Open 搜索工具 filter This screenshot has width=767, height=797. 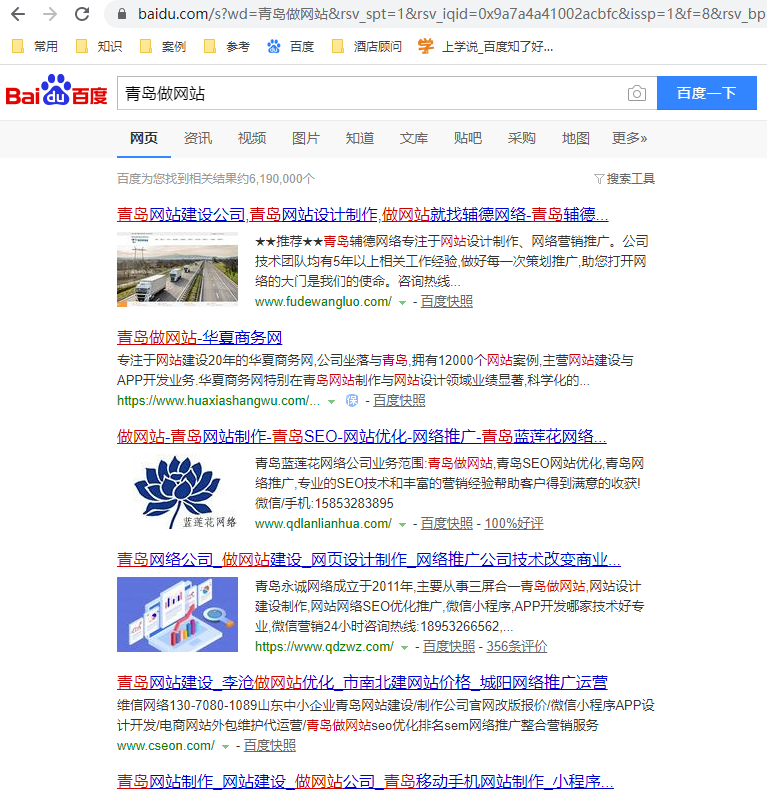tap(625, 179)
